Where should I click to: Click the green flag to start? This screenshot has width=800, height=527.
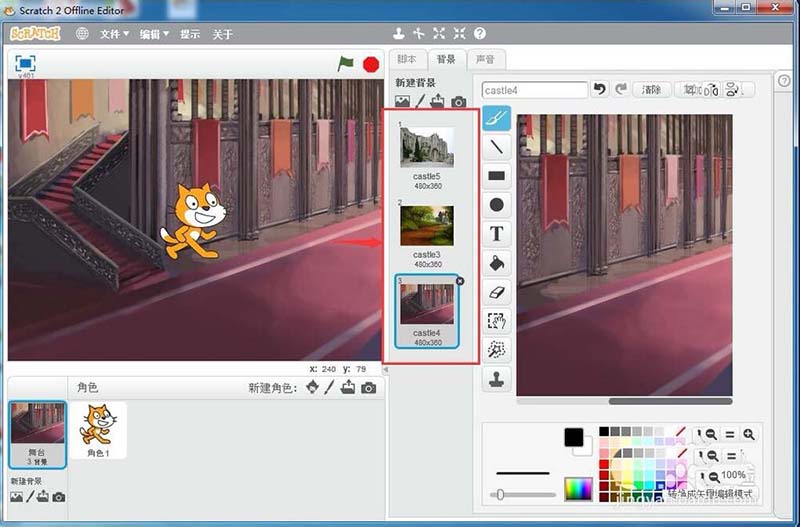(345, 64)
